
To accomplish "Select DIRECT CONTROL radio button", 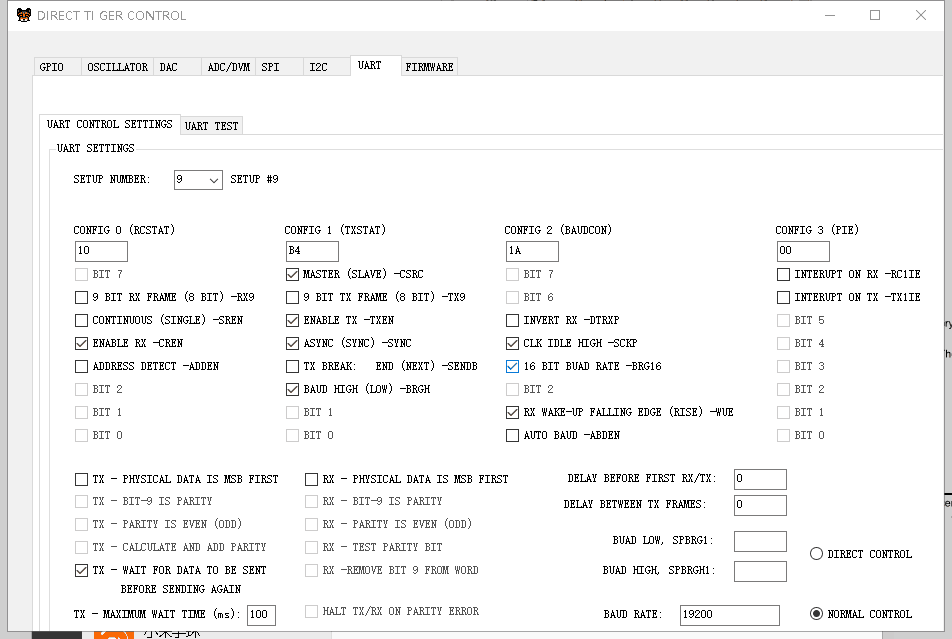I will (x=817, y=554).
